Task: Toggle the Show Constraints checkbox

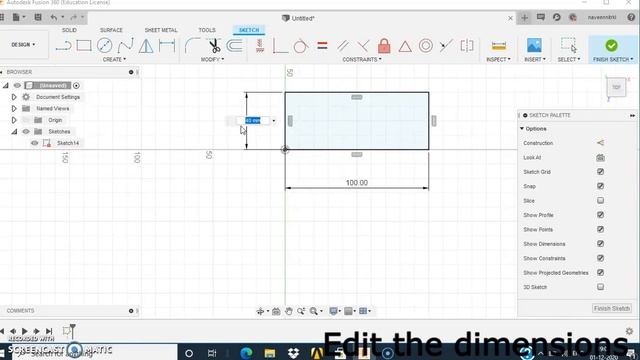Action: pyautogui.click(x=600, y=258)
